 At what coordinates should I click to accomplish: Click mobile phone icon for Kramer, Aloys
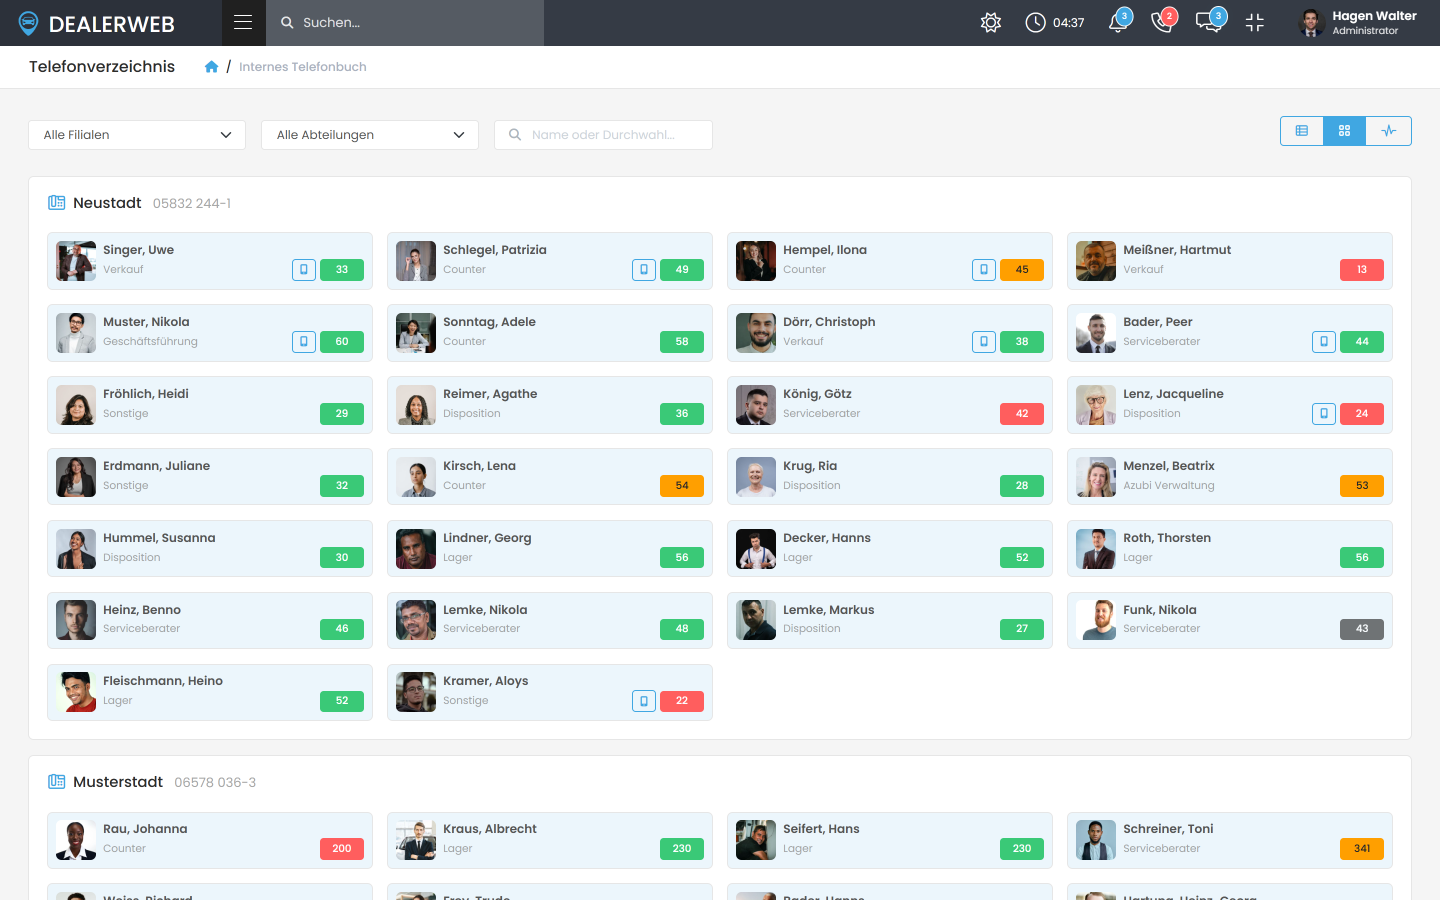tap(644, 701)
